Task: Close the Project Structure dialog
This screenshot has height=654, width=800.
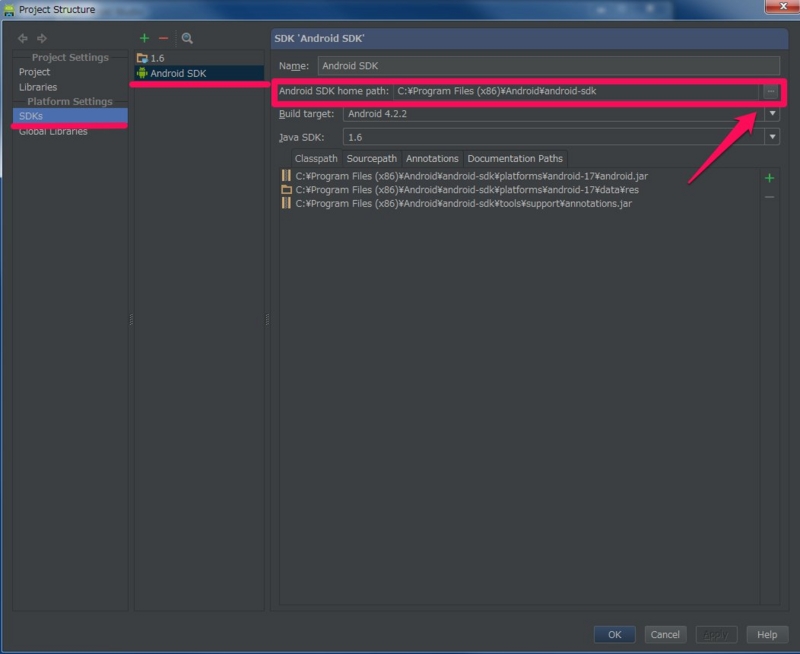Action: (783, 6)
